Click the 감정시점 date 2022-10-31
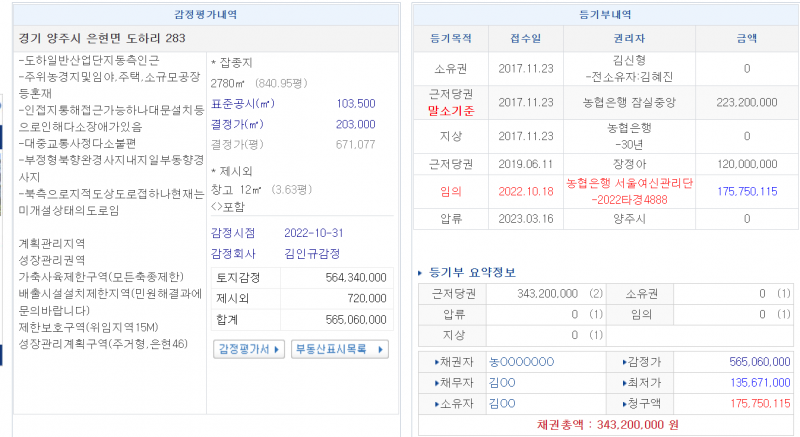 click(x=313, y=233)
